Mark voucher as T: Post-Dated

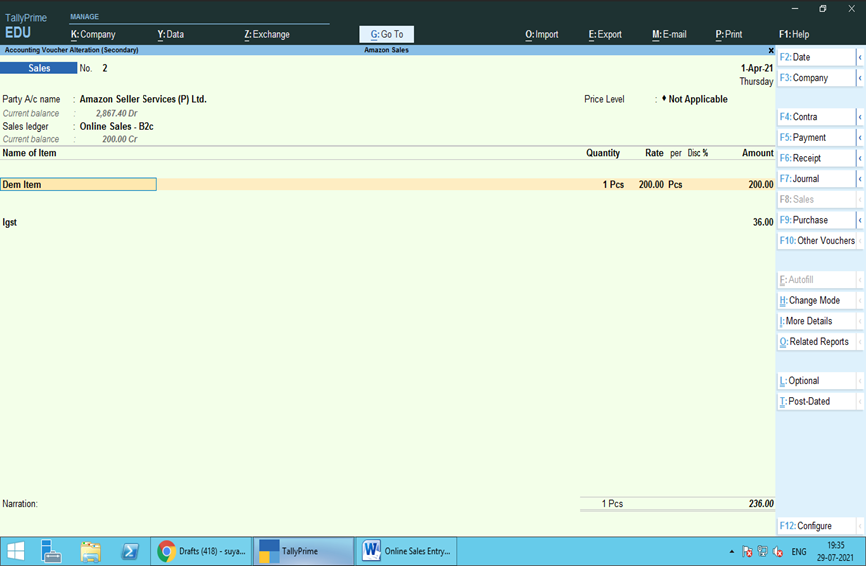(816, 401)
